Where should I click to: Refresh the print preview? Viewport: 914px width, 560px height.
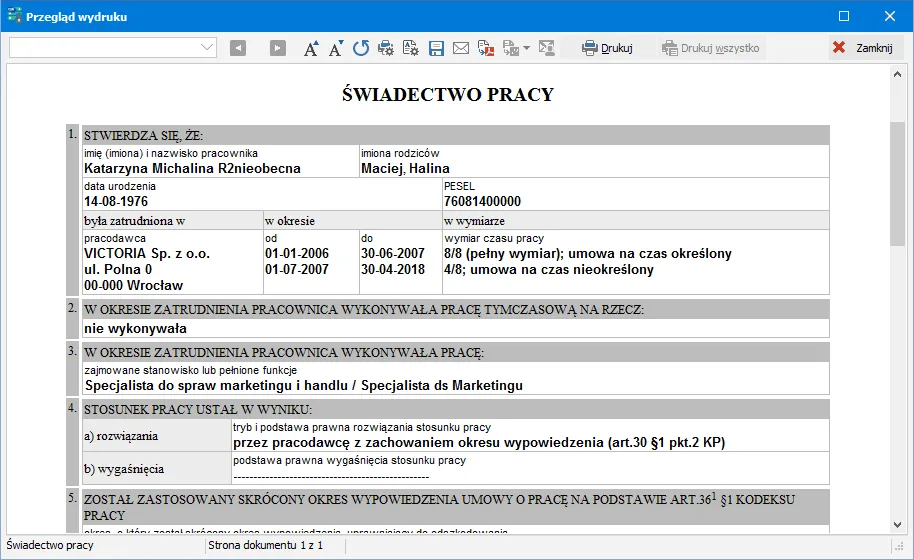tap(361, 48)
